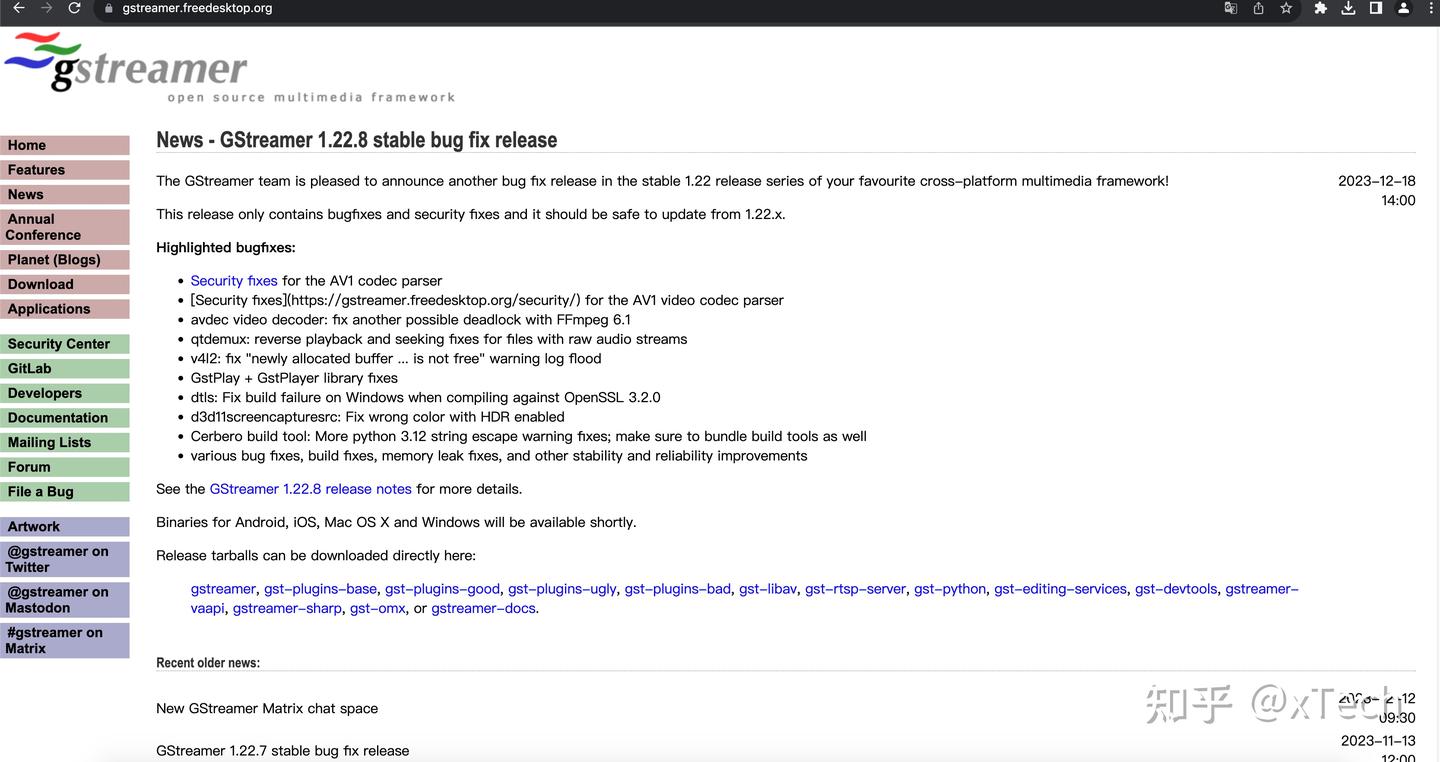Download the gst-plugins-good tarball link
The height and width of the screenshot is (762, 1440).
point(442,589)
